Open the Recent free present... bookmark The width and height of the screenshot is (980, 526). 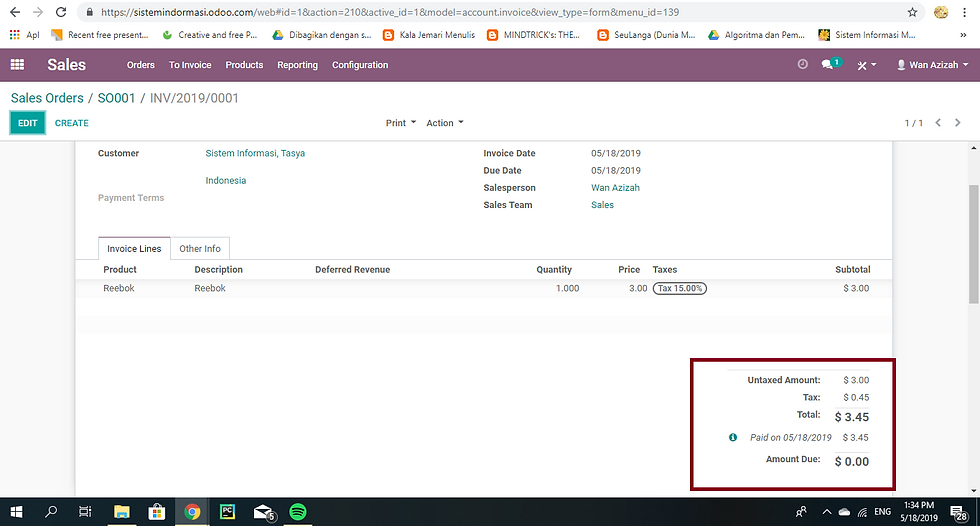[x=100, y=35]
